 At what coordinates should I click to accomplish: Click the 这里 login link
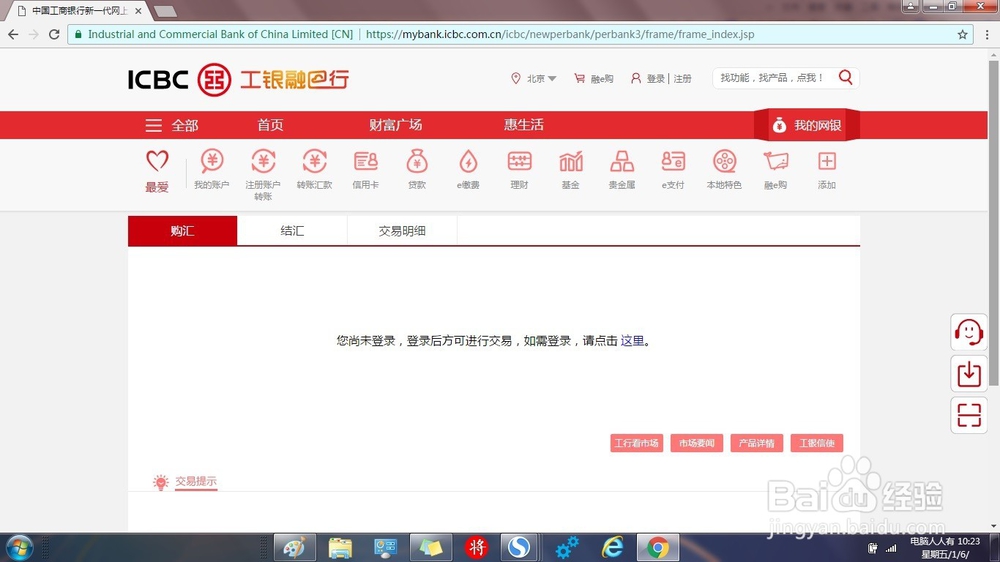tap(632, 341)
